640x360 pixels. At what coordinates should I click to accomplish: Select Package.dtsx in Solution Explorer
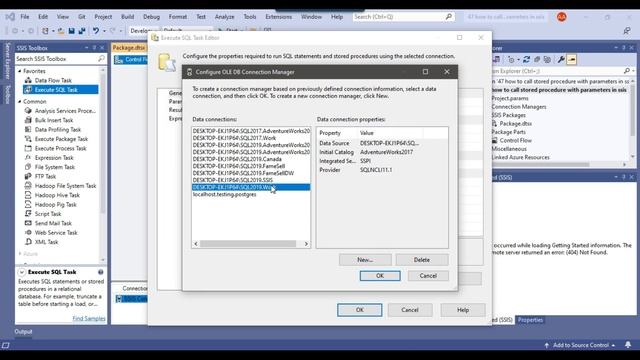[x=516, y=123]
